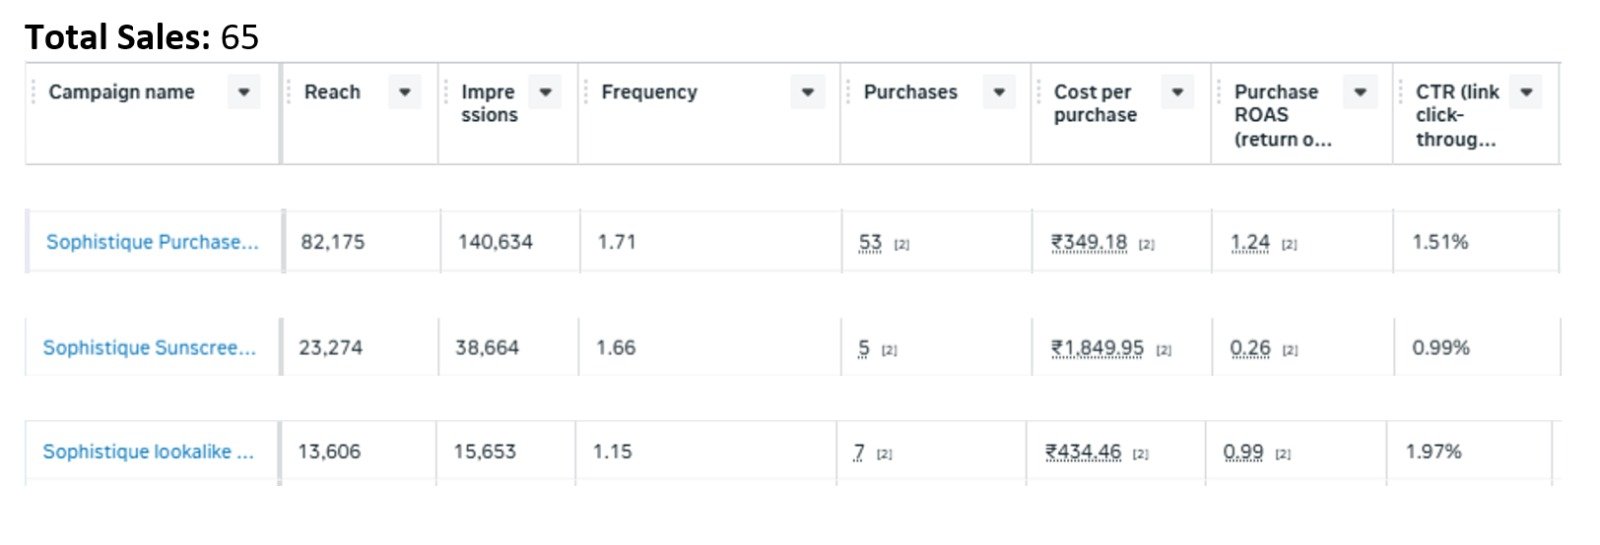
Task: Expand CTR link click-through dropdown
Action: click(1526, 92)
